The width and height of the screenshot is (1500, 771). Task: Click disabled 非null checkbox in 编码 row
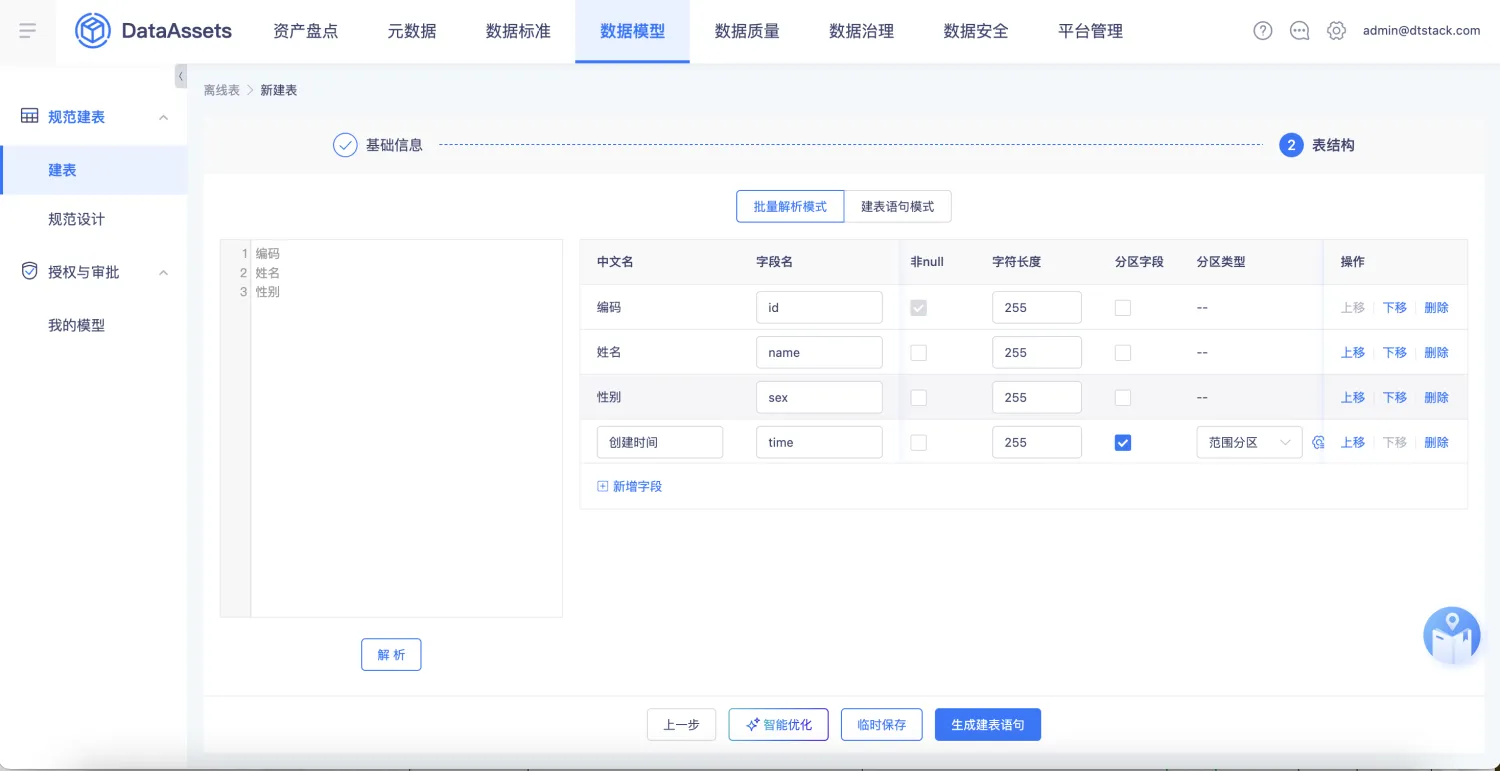pos(918,307)
